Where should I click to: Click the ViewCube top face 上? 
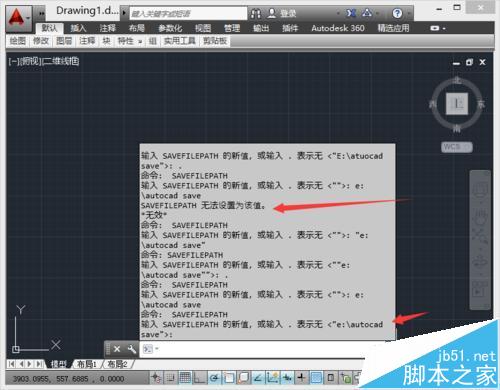point(457,104)
